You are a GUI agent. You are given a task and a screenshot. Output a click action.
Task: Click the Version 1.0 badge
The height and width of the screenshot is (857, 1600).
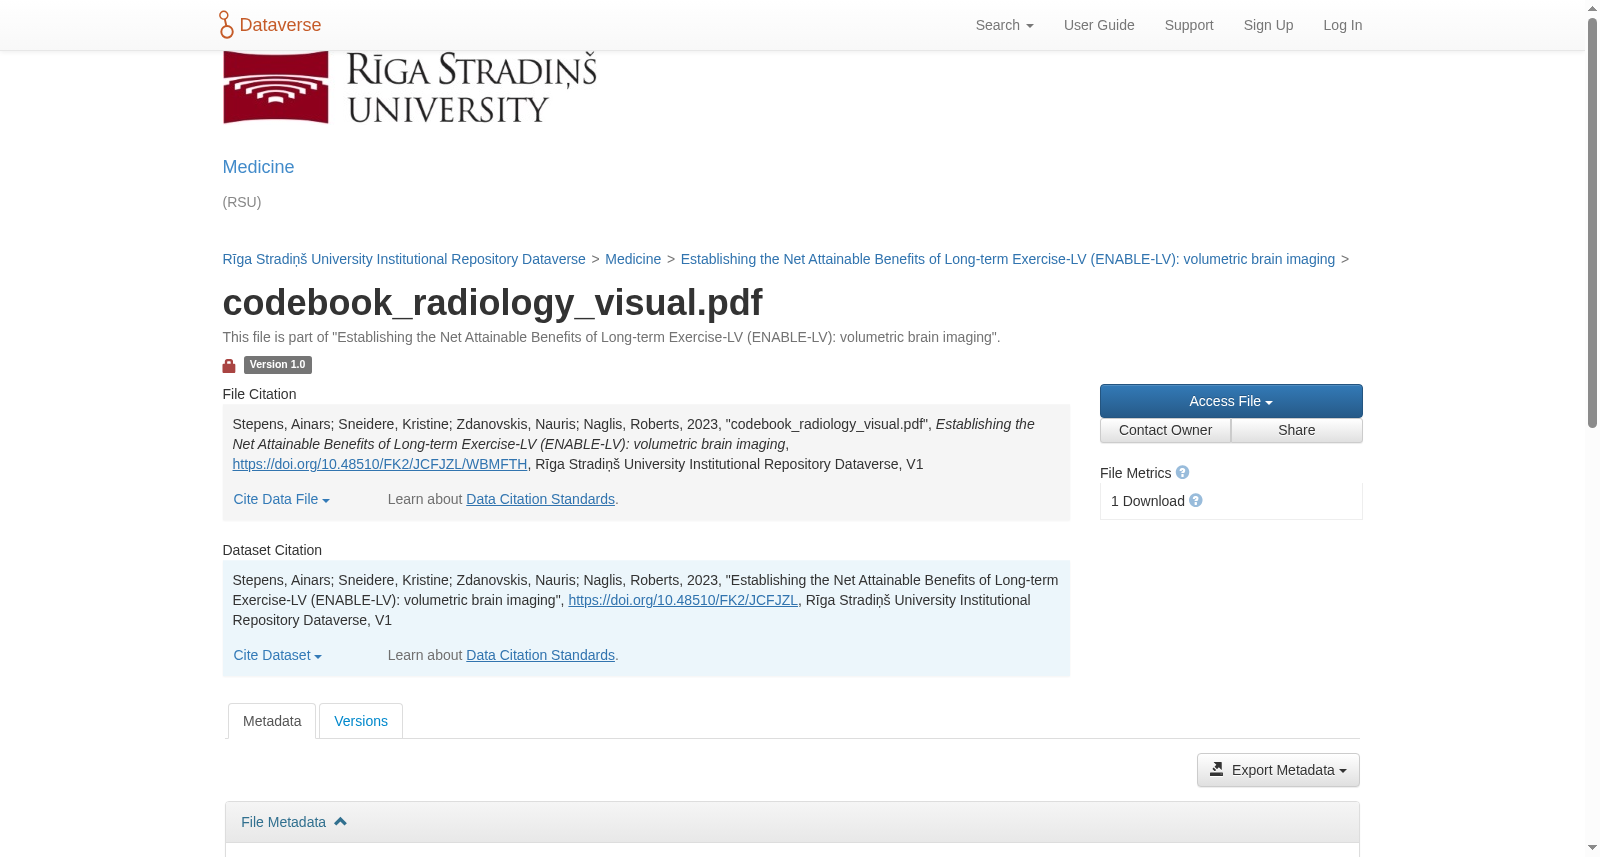[277, 365]
